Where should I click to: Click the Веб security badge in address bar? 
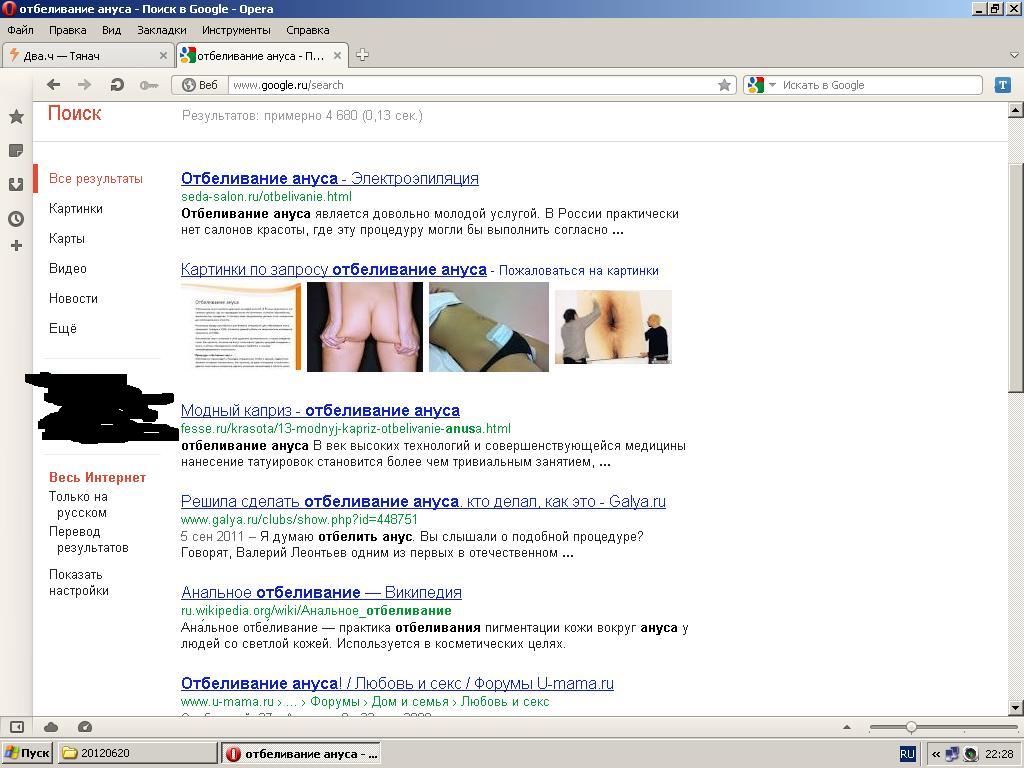click(x=200, y=85)
